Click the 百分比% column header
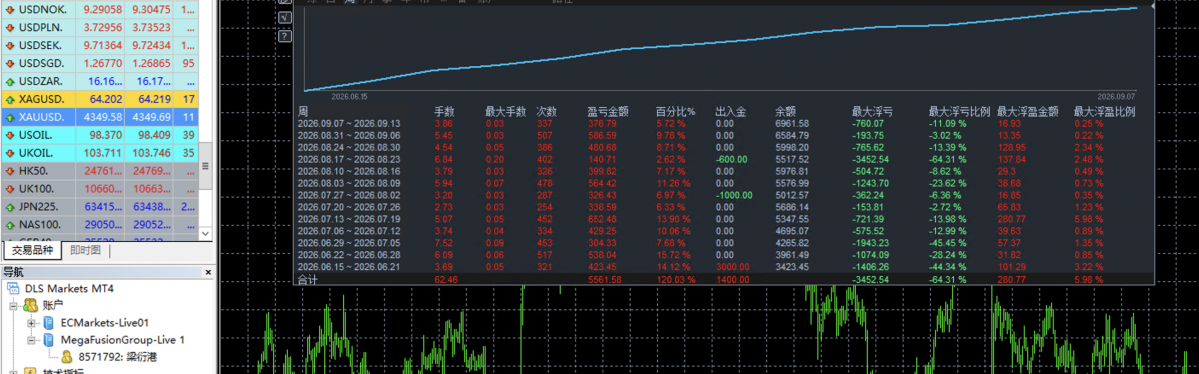The width and height of the screenshot is (1199, 374). coord(675,111)
